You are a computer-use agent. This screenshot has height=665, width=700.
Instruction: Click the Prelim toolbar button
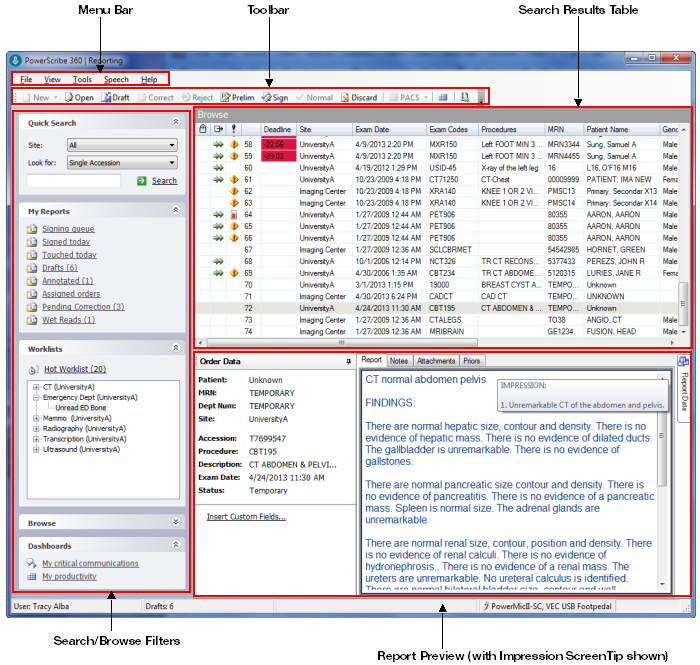point(237,97)
